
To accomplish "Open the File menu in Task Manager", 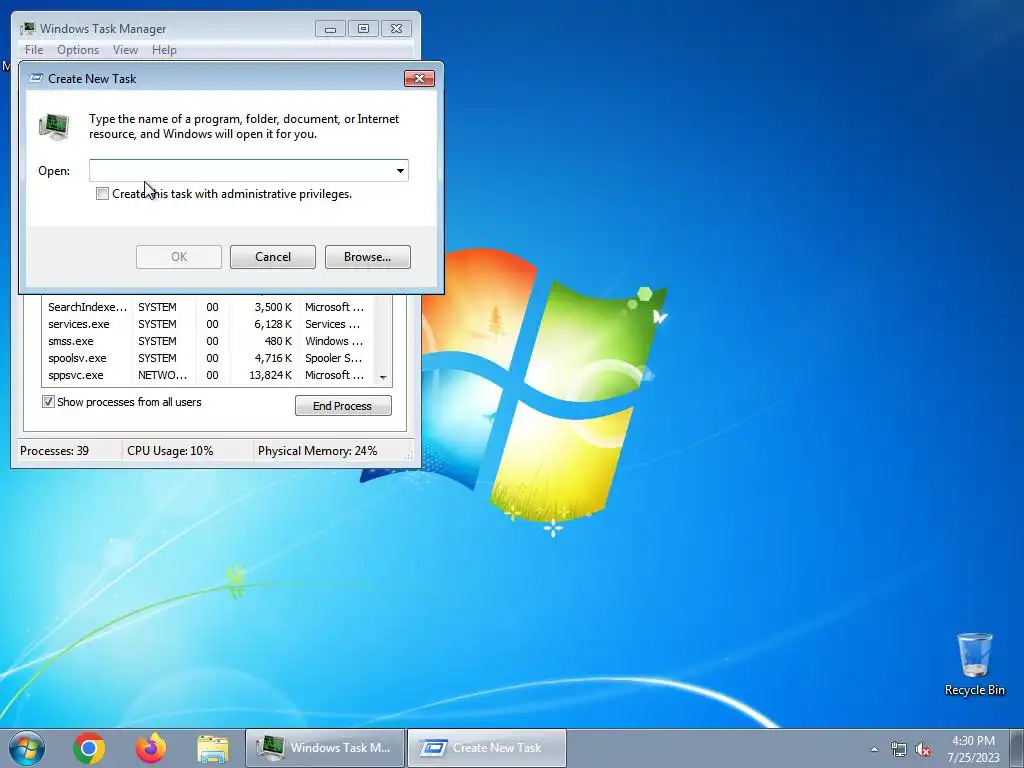I will coord(34,50).
